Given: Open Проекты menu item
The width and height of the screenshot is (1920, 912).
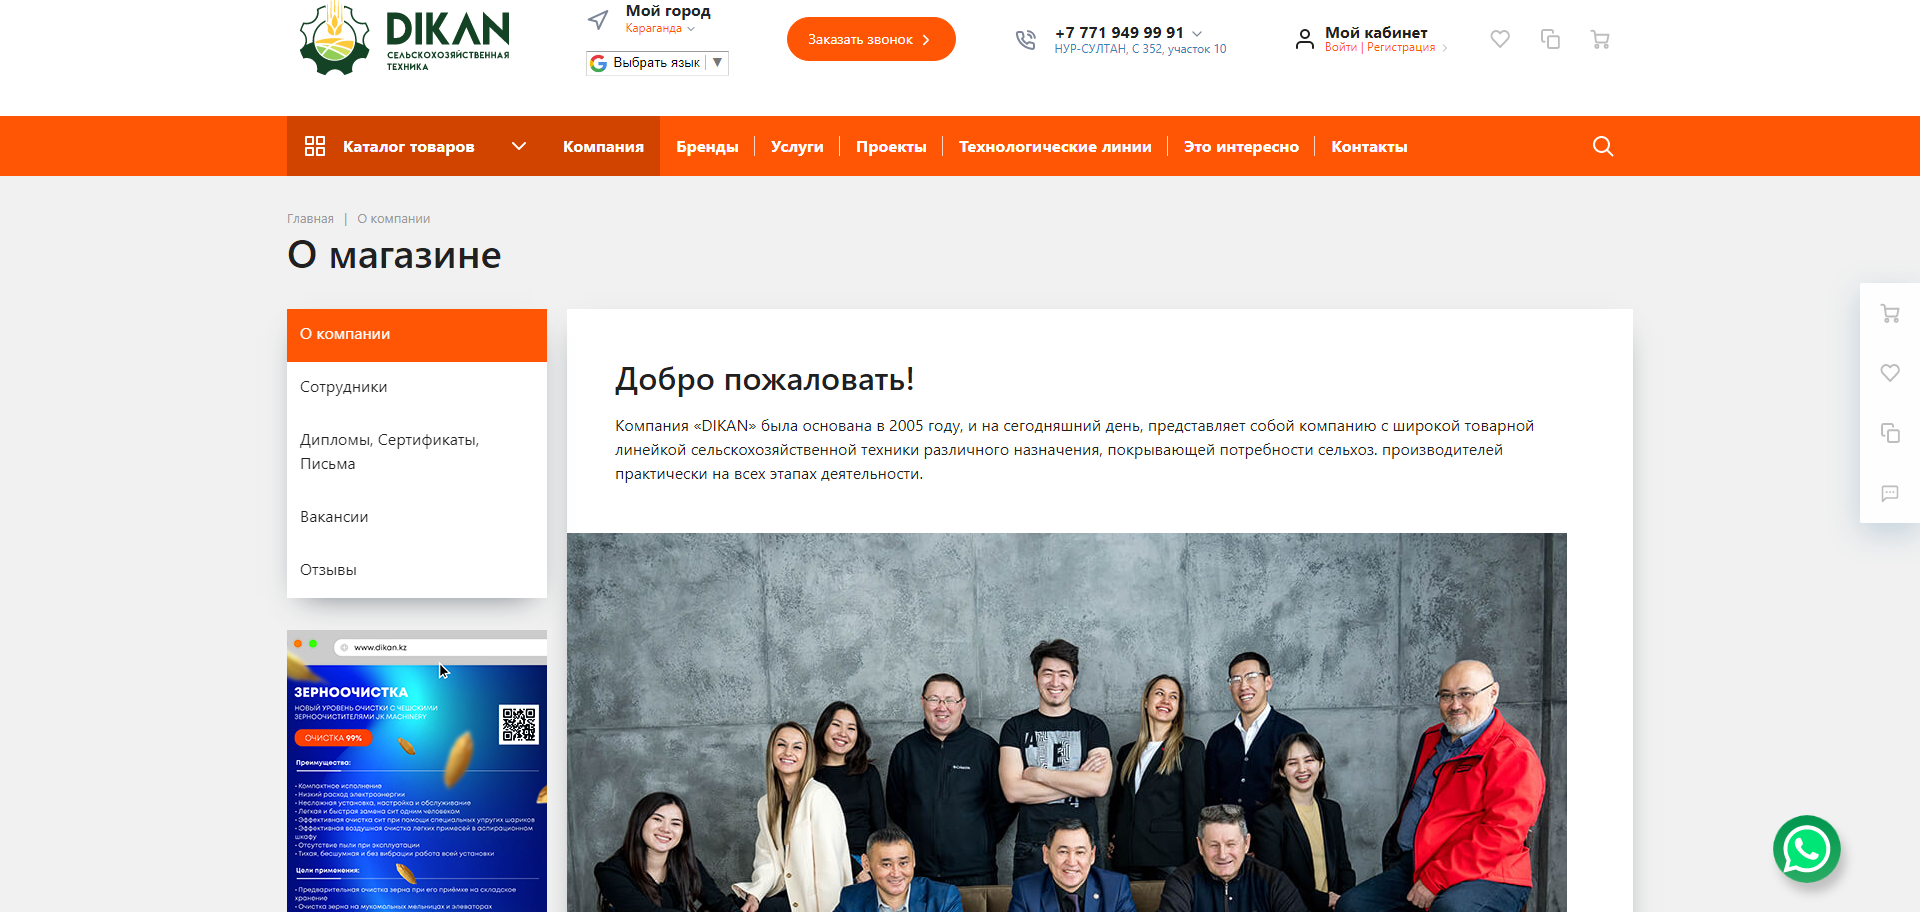Looking at the screenshot, I should 891,147.
